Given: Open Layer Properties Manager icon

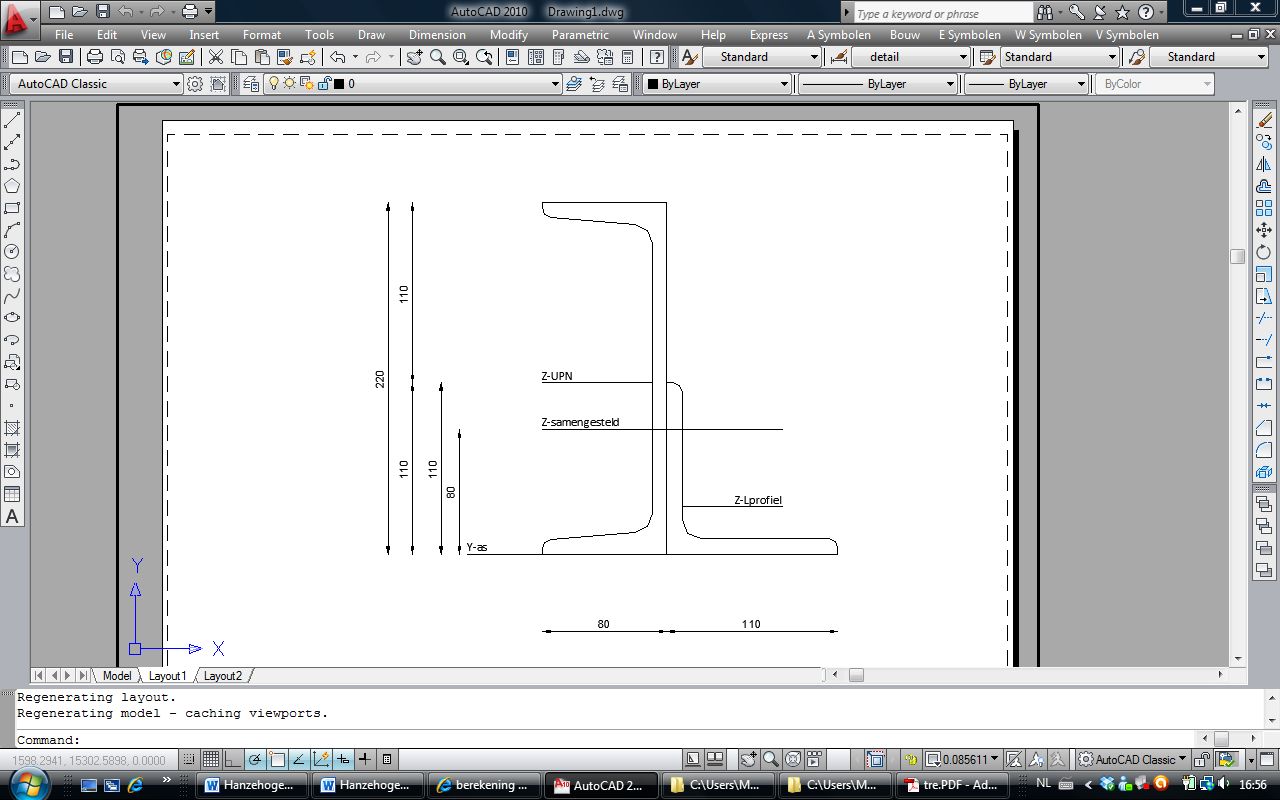Looking at the screenshot, I should click(250, 84).
